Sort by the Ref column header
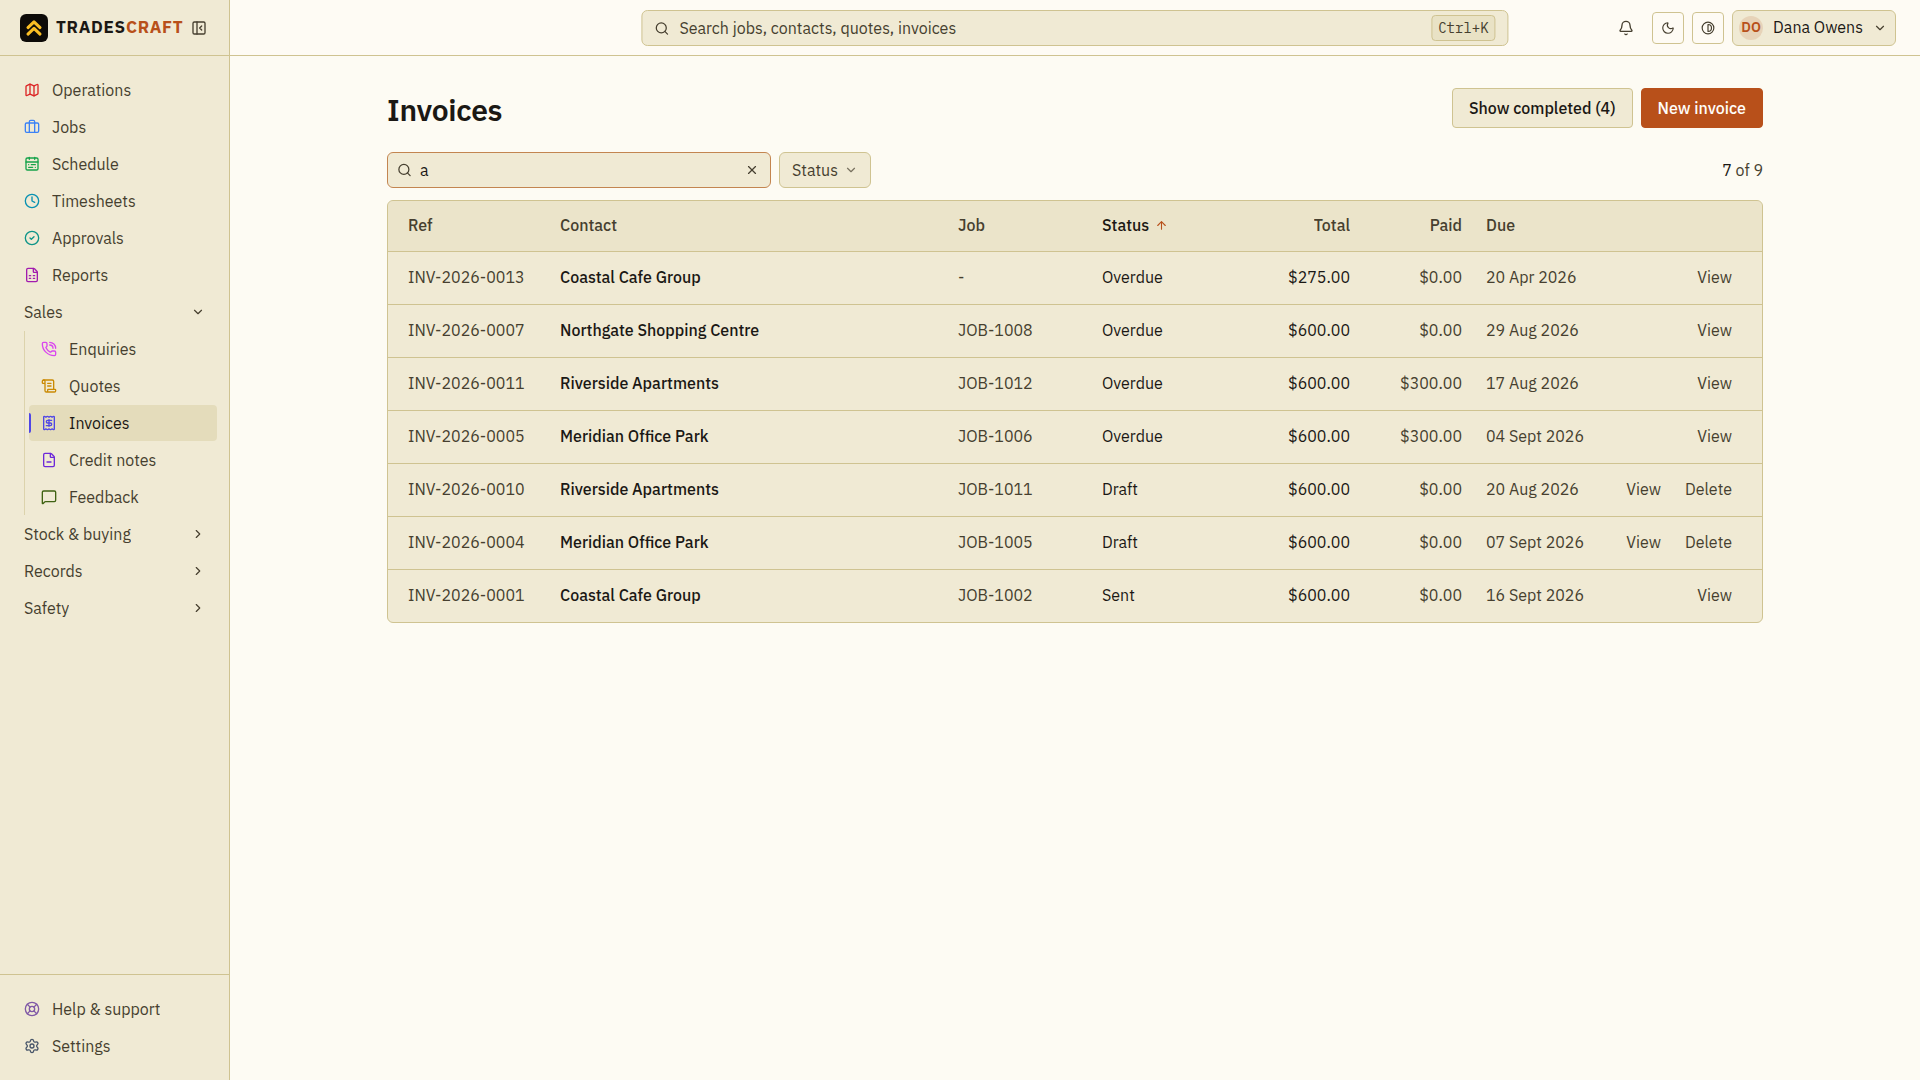Screen dimensions: 1920x1080 (420, 226)
